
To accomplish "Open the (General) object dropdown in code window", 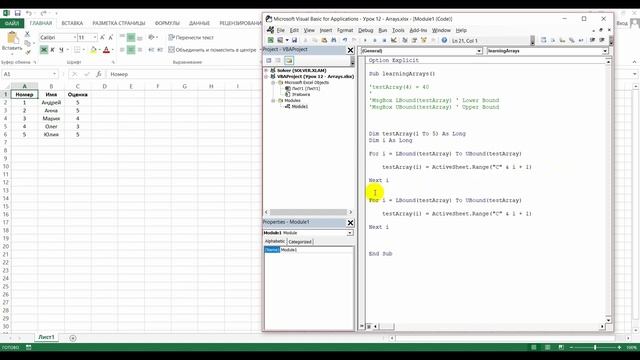I will [479, 51].
